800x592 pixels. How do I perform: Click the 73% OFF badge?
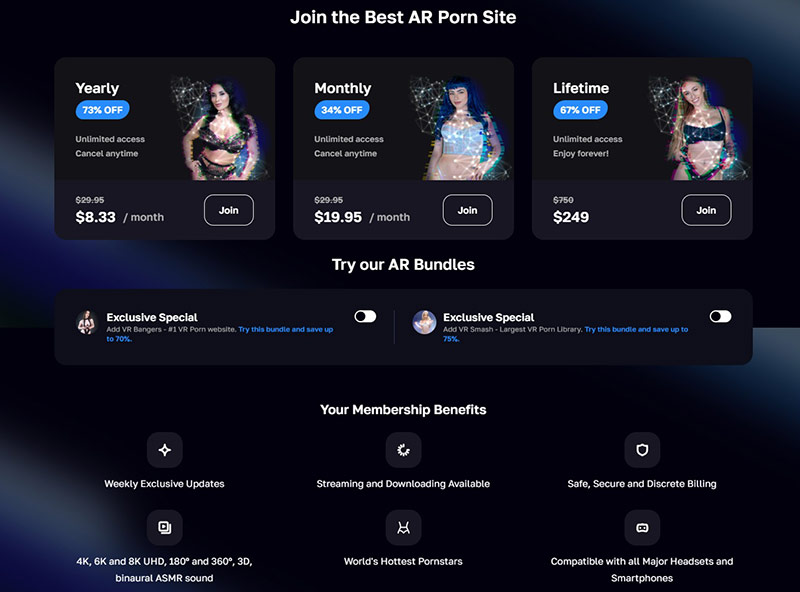click(x=103, y=110)
